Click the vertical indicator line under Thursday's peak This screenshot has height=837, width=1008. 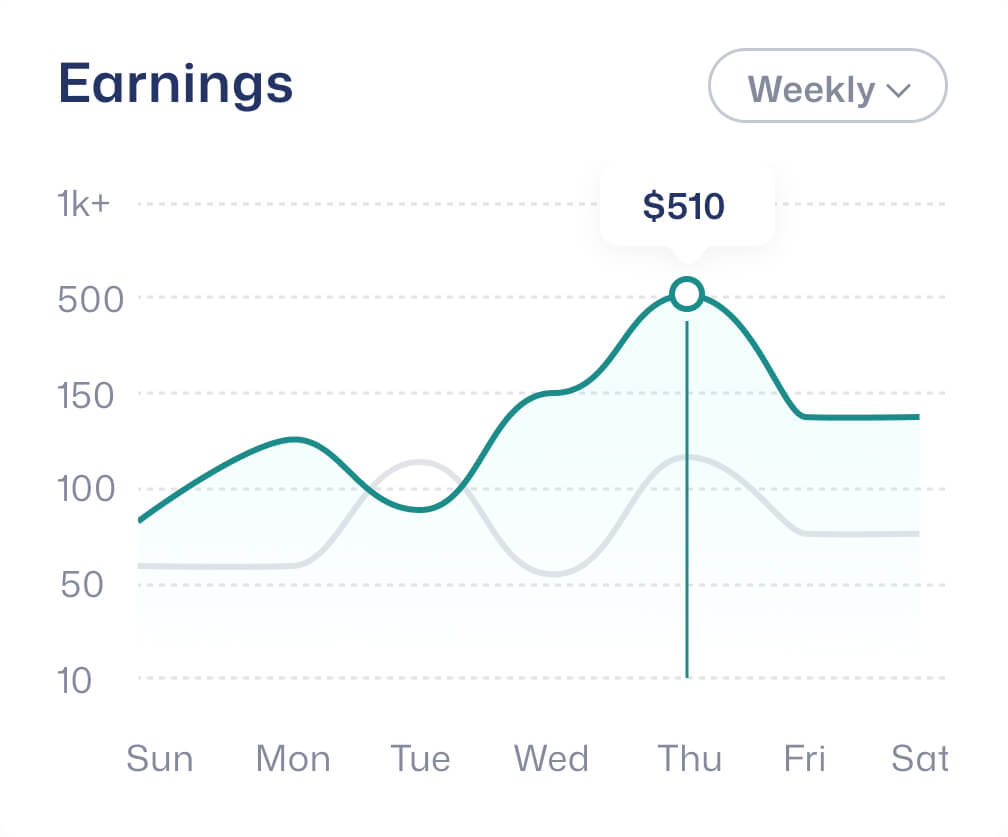687,500
